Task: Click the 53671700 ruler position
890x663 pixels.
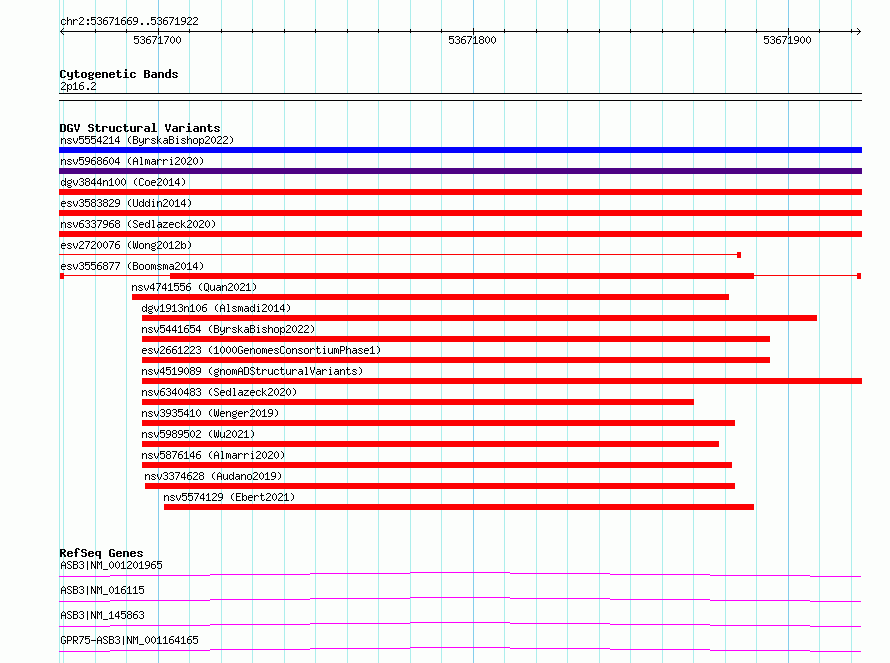Action: coord(157,40)
